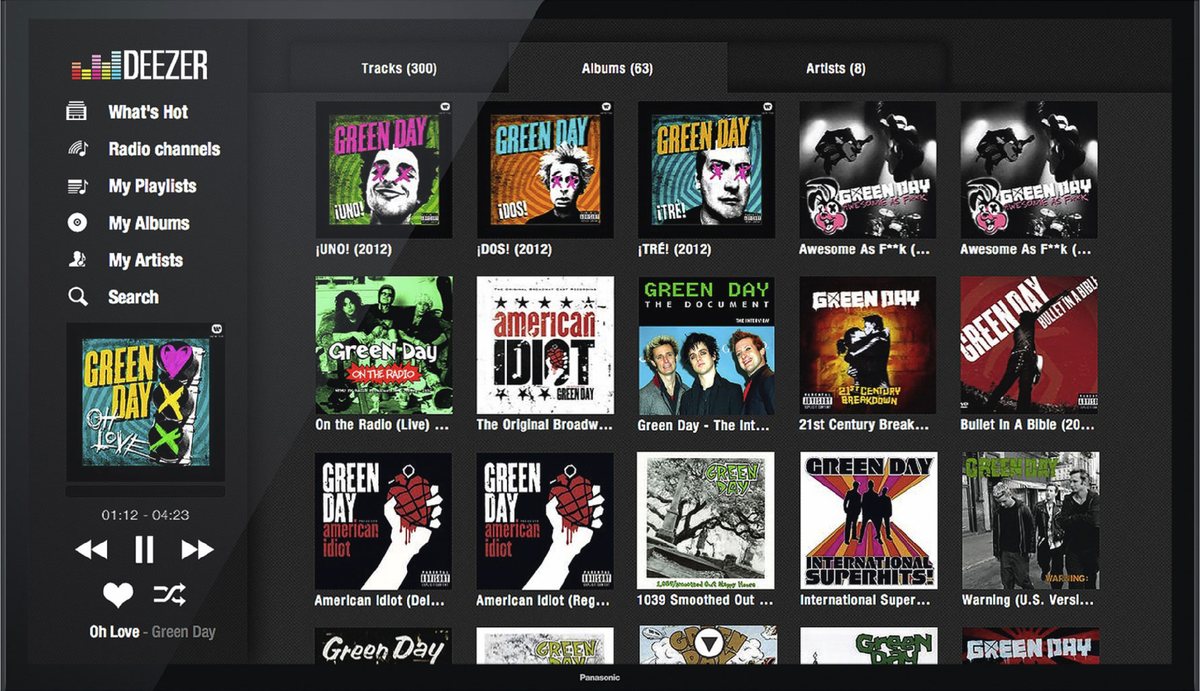Switch to the Artists (8) tab
Screen dimensions: 1200x691
click(836, 69)
